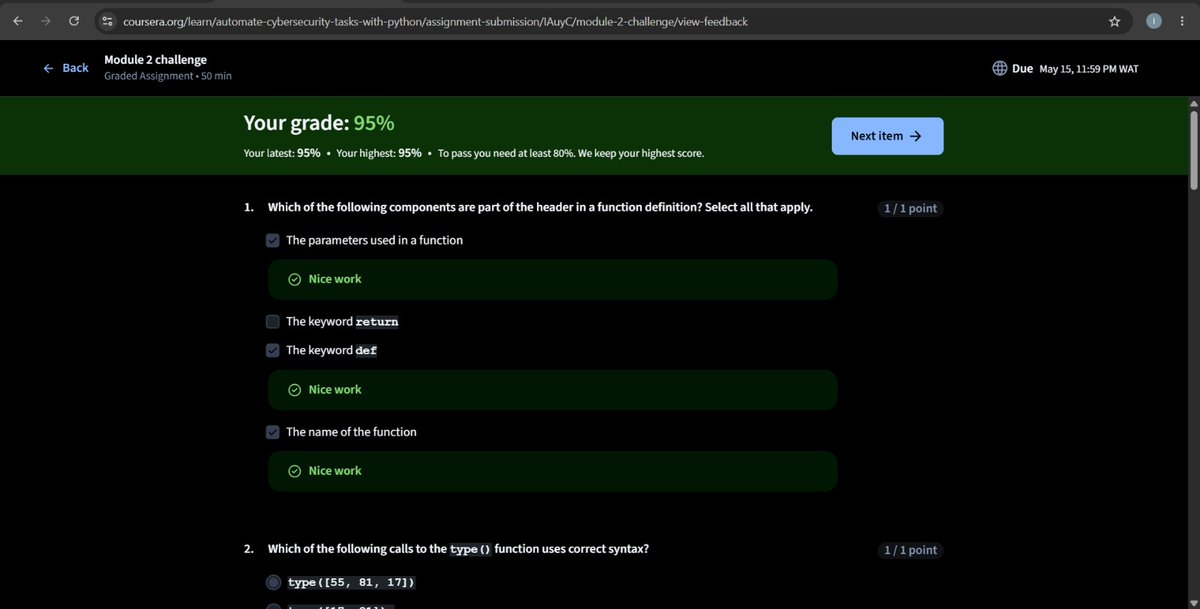The height and width of the screenshot is (609, 1200).
Task: Open the Chrome three-dot menu
Action: point(1182,21)
